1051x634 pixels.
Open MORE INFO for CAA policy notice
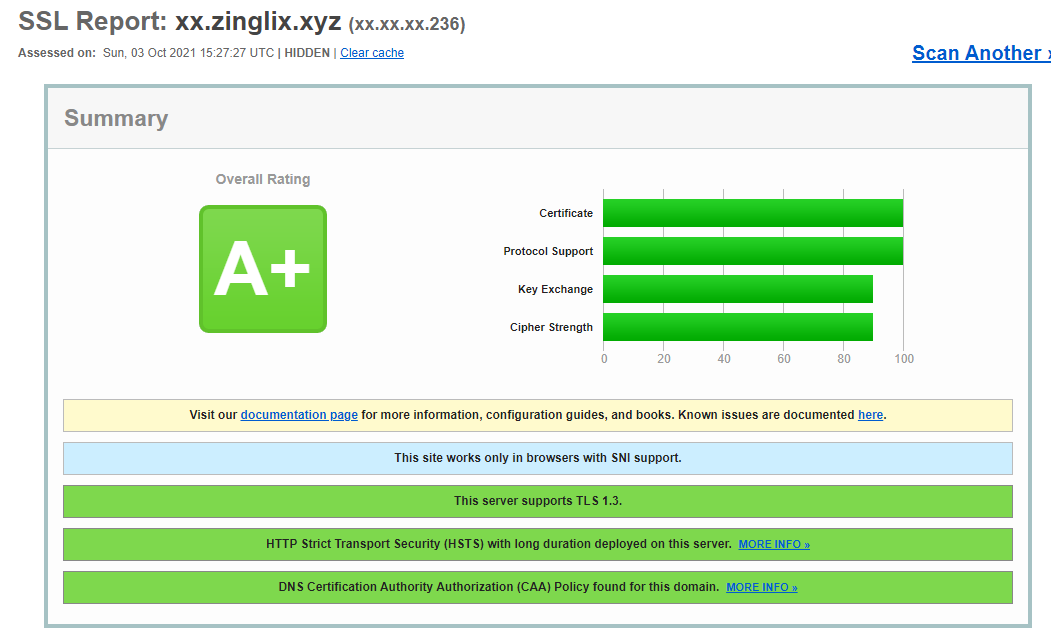[x=762, y=588]
